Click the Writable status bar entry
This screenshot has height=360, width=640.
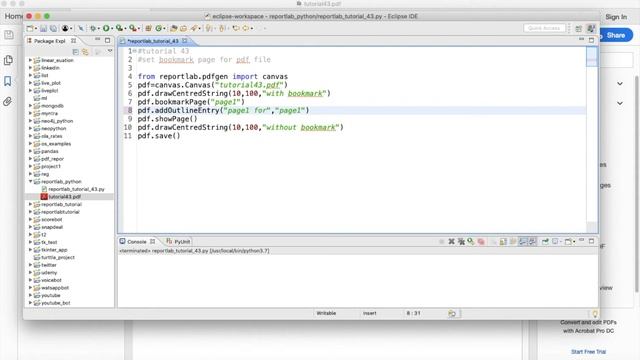point(326,313)
